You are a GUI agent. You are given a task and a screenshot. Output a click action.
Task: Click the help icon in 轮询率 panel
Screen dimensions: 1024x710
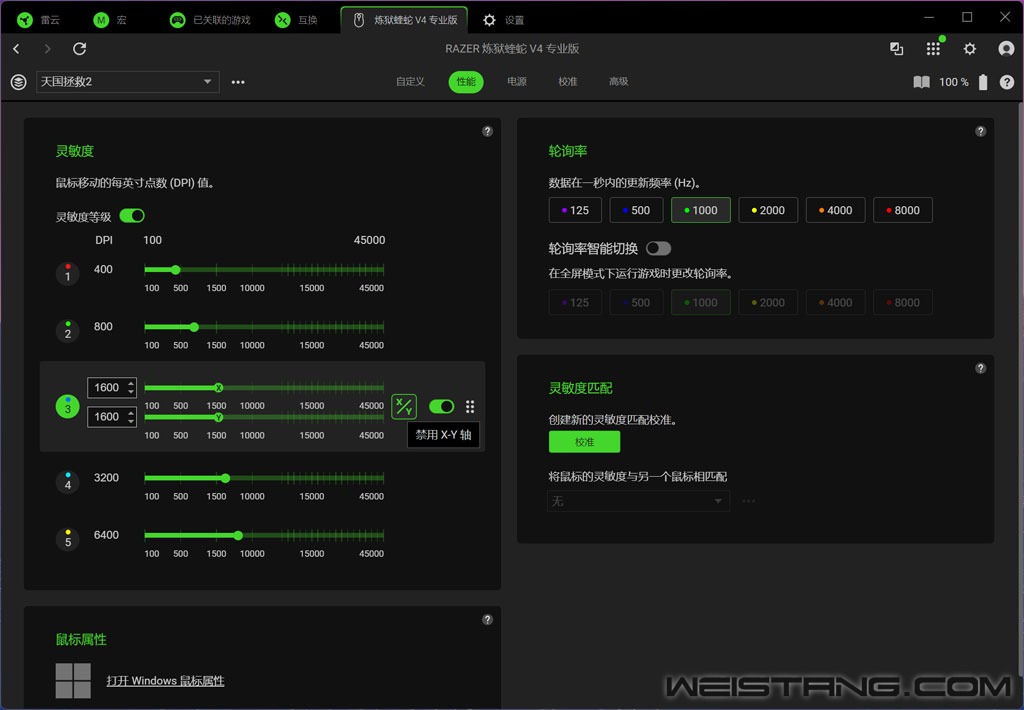pyautogui.click(x=980, y=131)
